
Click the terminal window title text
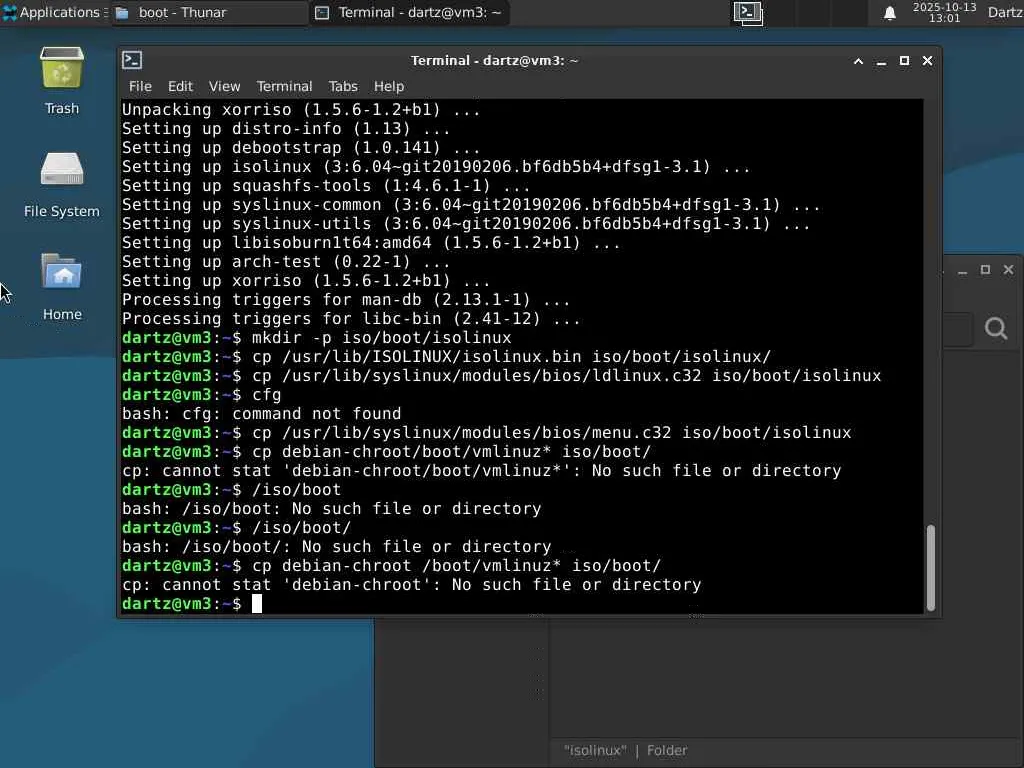[x=494, y=61]
